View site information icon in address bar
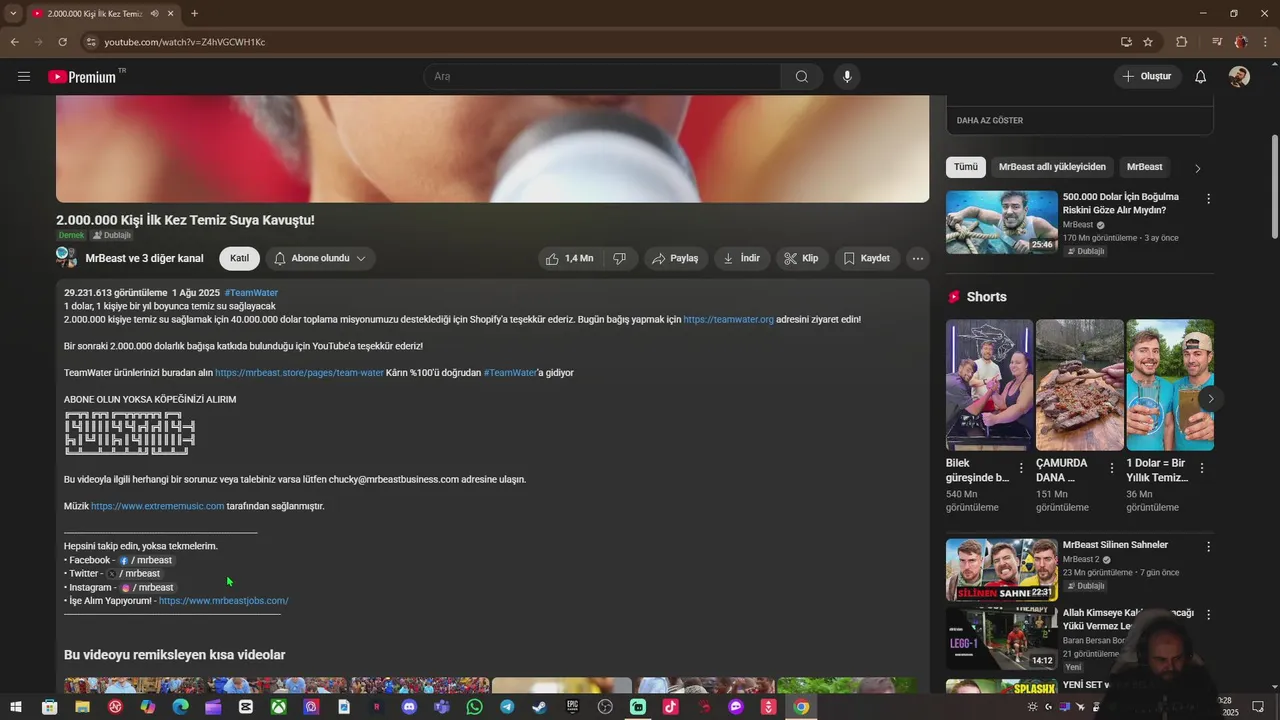The height and width of the screenshot is (720, 1280). 91,42
